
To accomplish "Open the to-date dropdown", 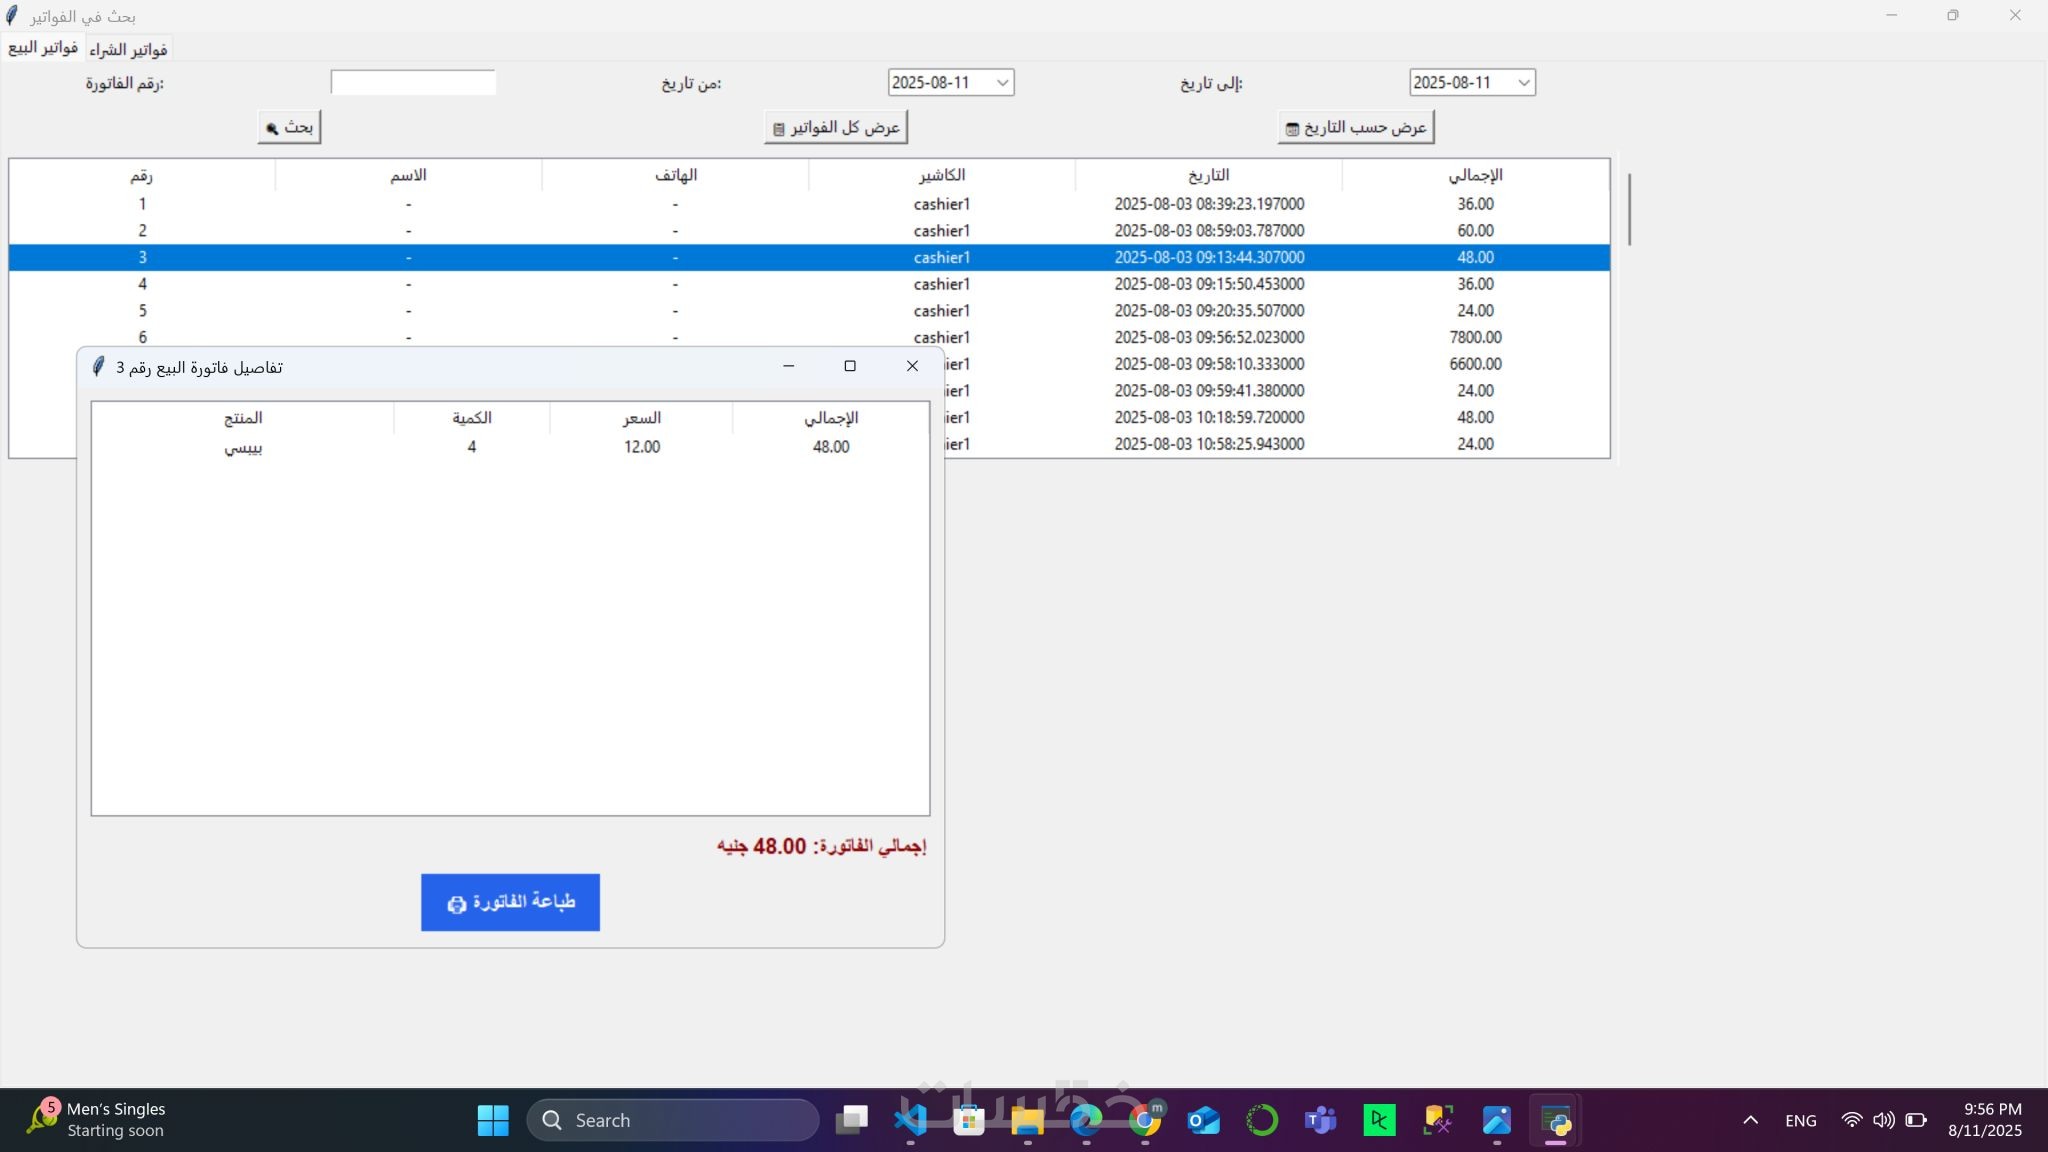I will (1523, 83).
